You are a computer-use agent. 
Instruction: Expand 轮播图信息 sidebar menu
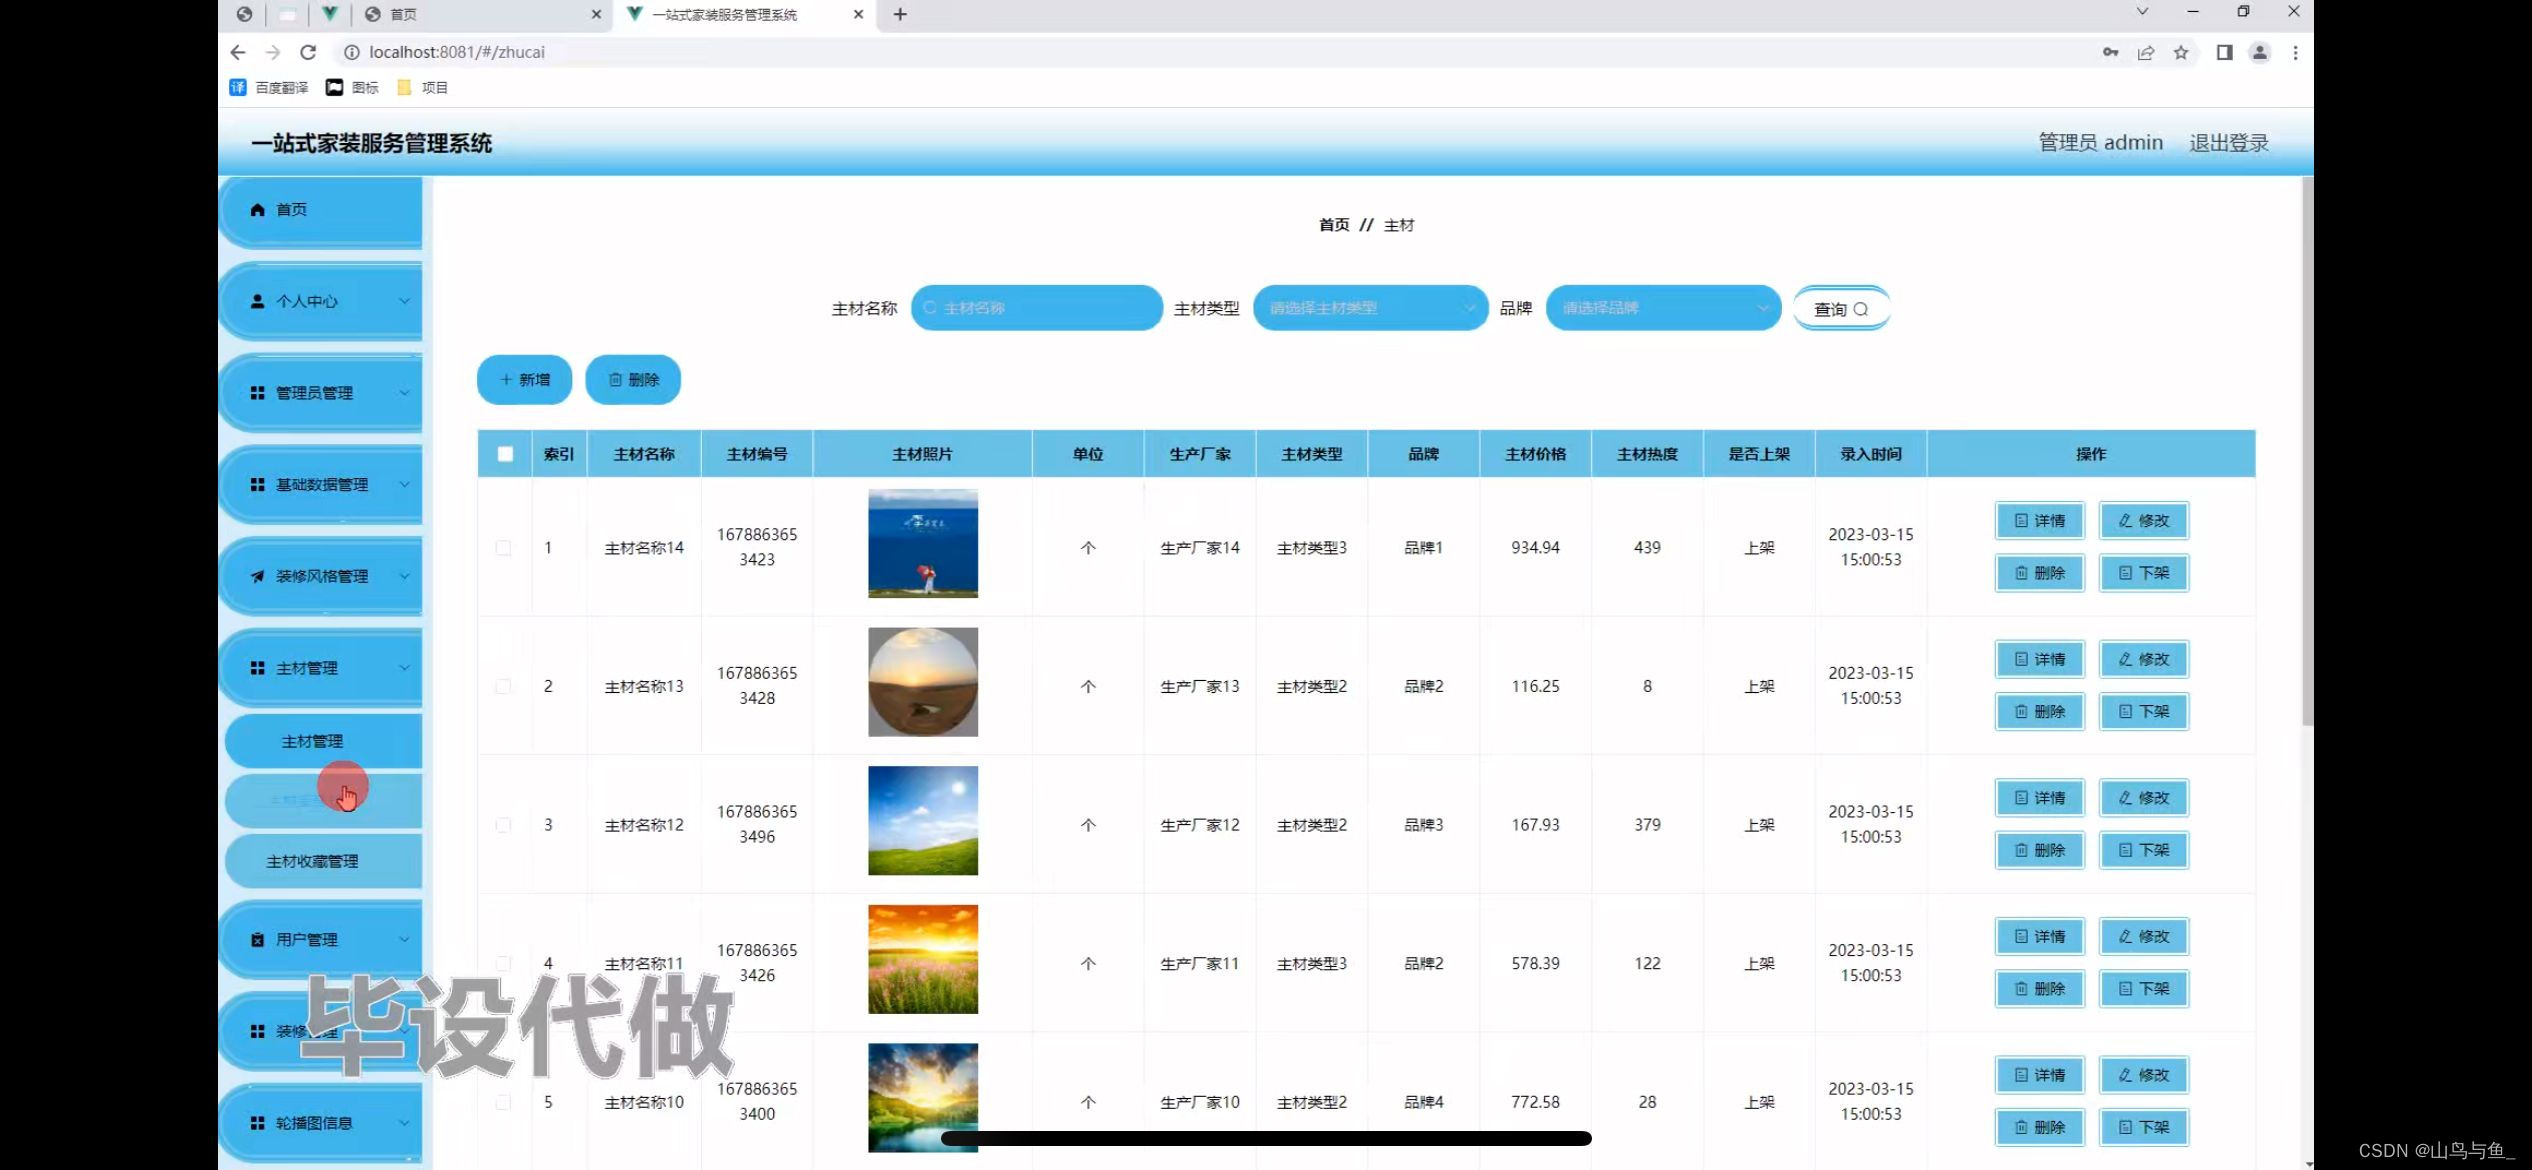pyautogui.click(x=321, y=1123)
